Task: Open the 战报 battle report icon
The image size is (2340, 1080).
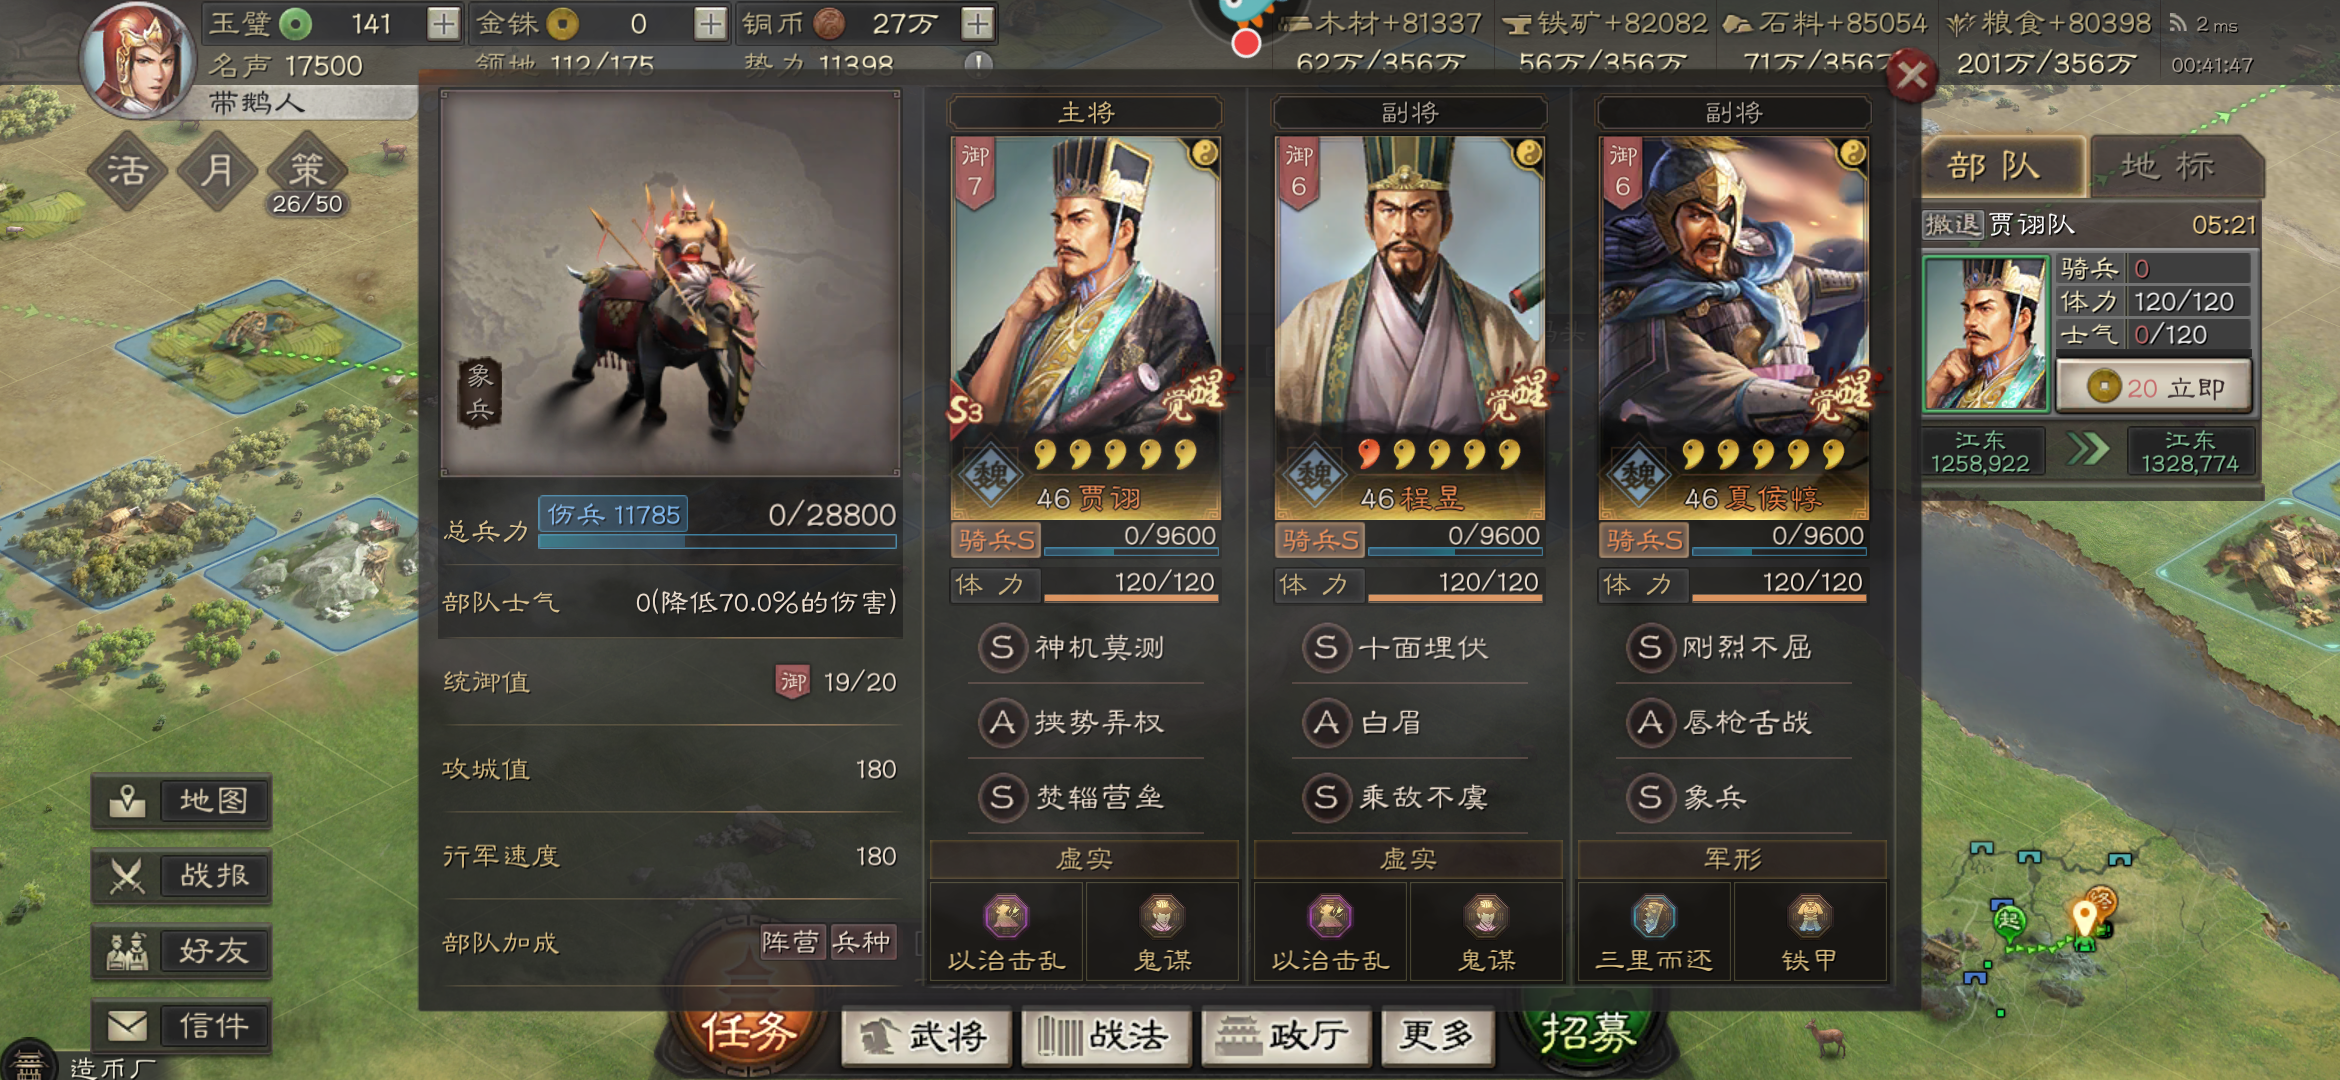Action: click(x=128, y=876)
